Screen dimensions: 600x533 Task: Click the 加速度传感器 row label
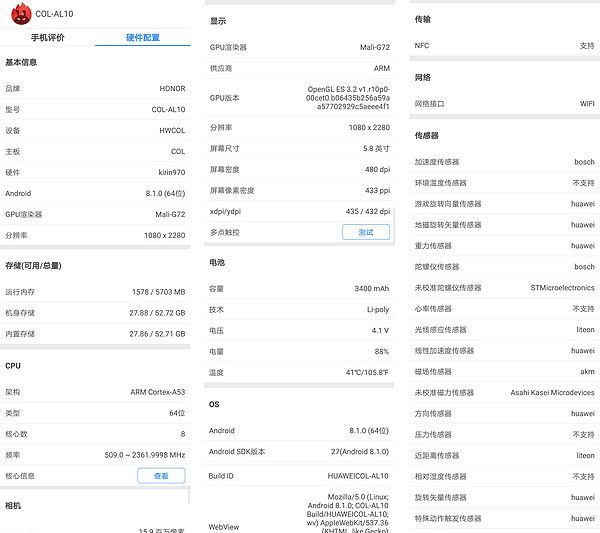click(x=437, y=162)
